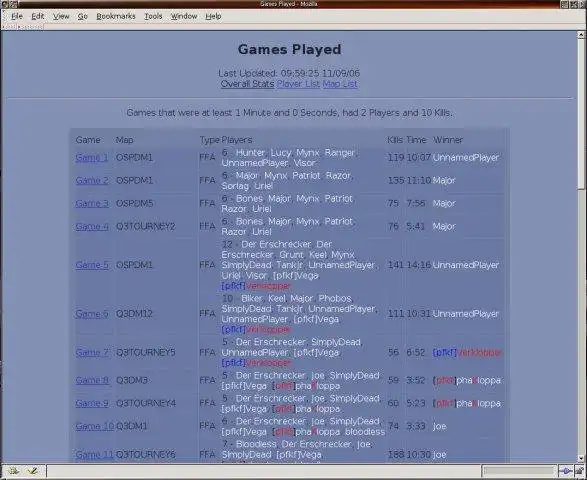Open the Game 9 link
The height and width of the screenshot is (480, 587).
(92, 403)
